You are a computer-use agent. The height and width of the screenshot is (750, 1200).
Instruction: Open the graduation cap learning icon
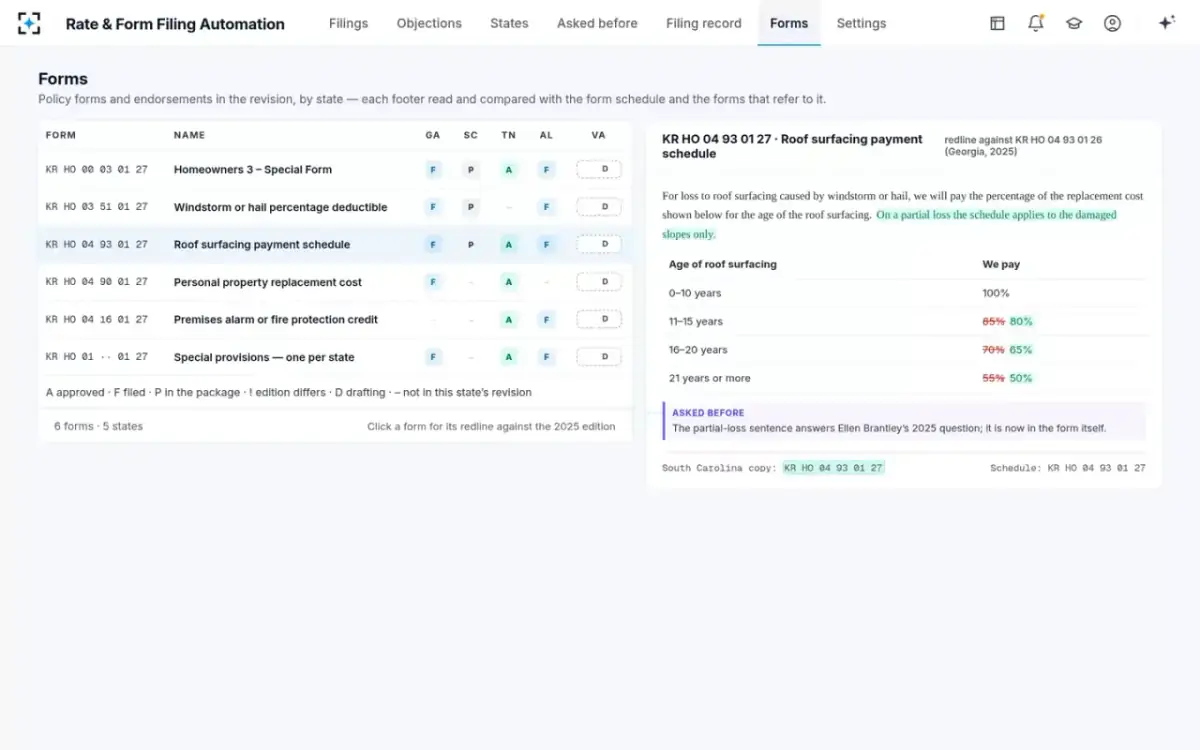click(1074, 23)
